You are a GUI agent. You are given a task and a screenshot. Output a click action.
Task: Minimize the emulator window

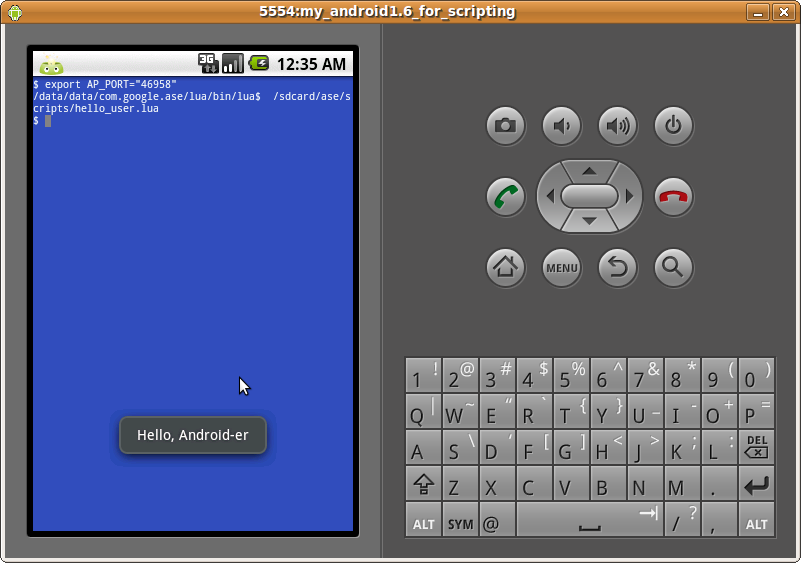[758, 12]
